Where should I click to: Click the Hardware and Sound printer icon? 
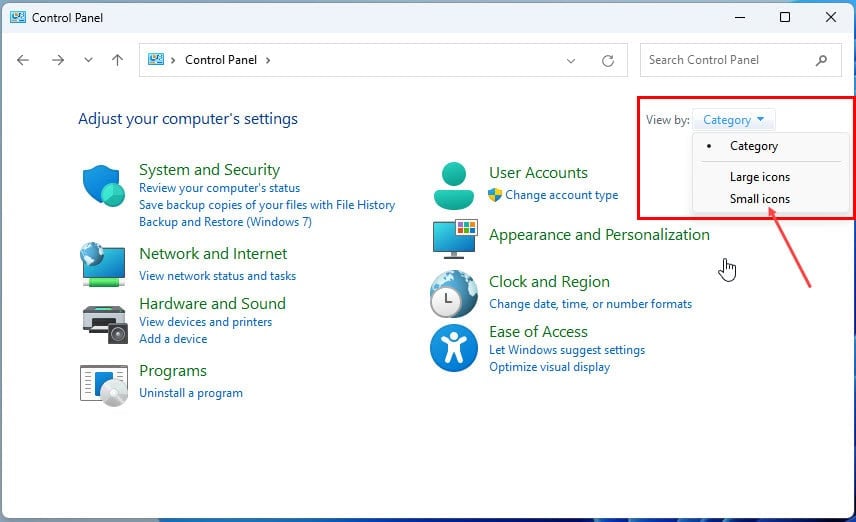click(104, 324)
